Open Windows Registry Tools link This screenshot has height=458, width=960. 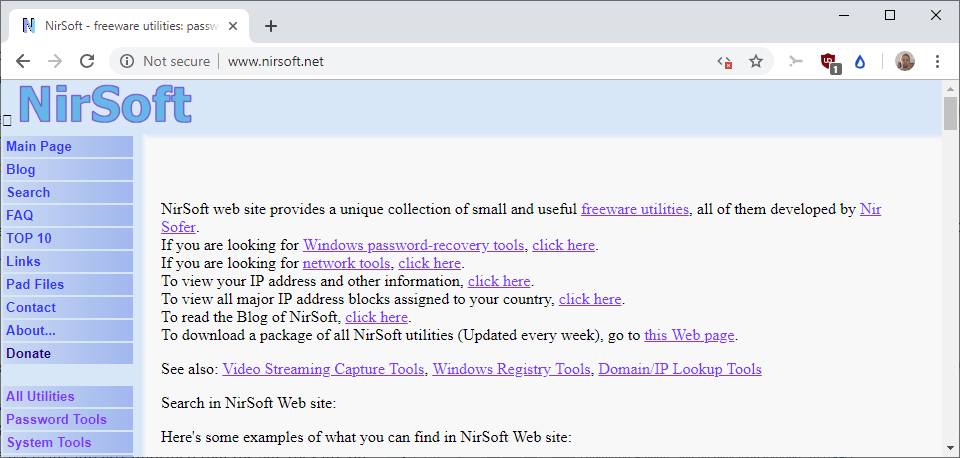point(511,369)
